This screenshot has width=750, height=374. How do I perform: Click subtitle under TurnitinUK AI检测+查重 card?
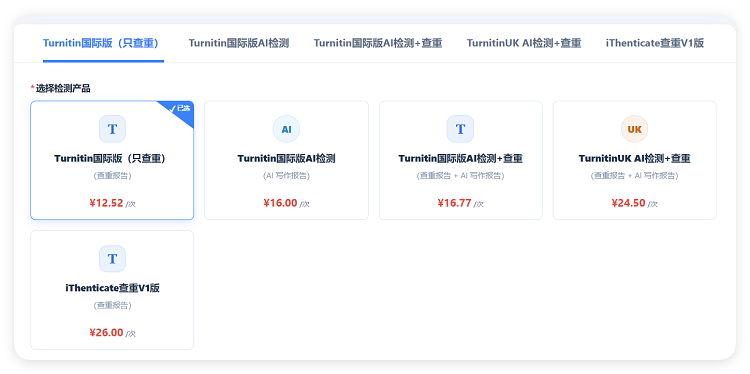(635, 176)
